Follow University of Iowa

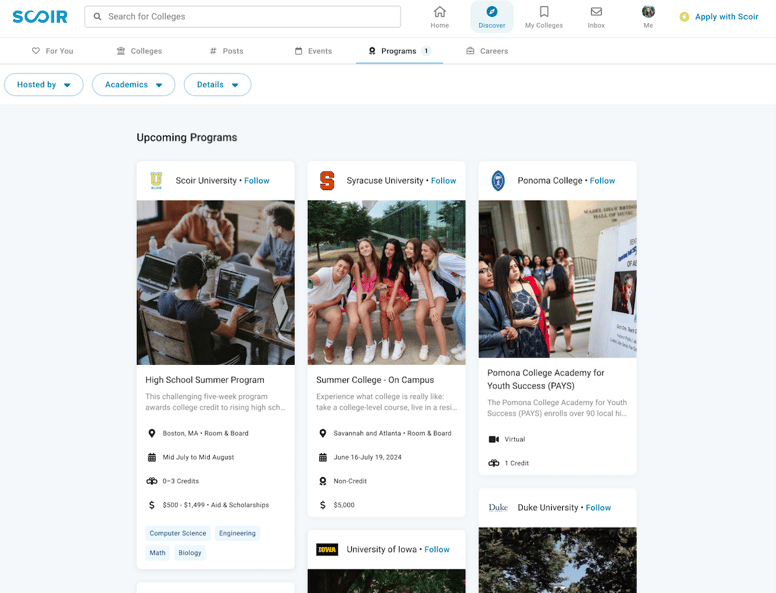437,549
